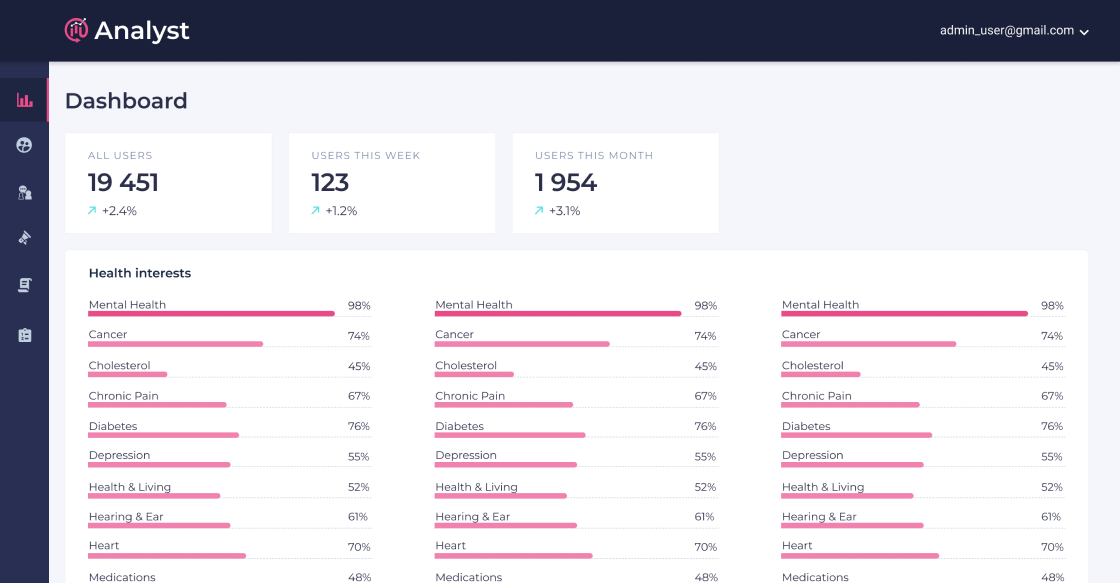Click the Health interests heading
The height and width of the screenshot is (583, 1120).
(140, 273)
